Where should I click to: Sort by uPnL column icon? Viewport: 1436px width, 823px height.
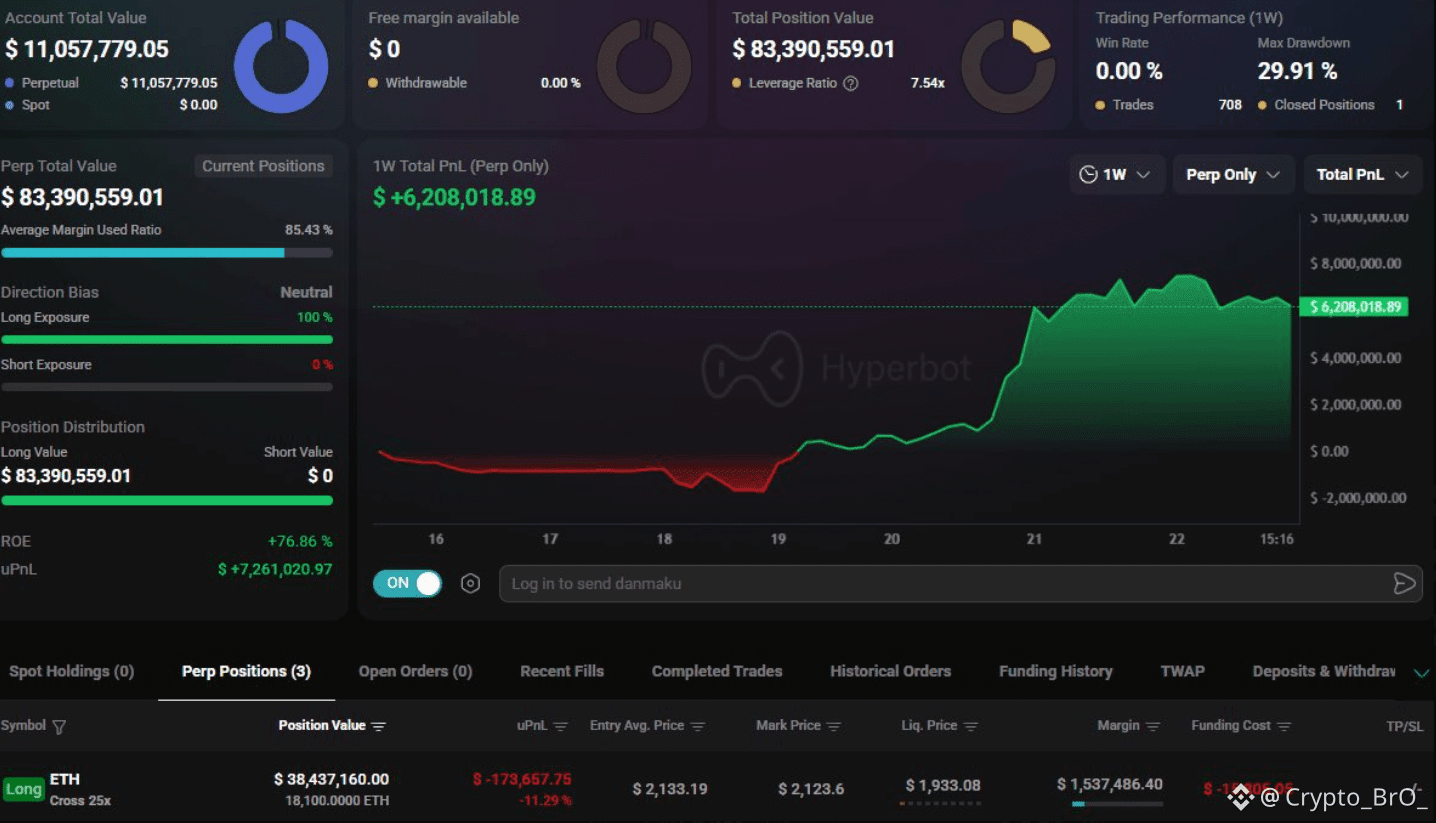coord(560,726)
